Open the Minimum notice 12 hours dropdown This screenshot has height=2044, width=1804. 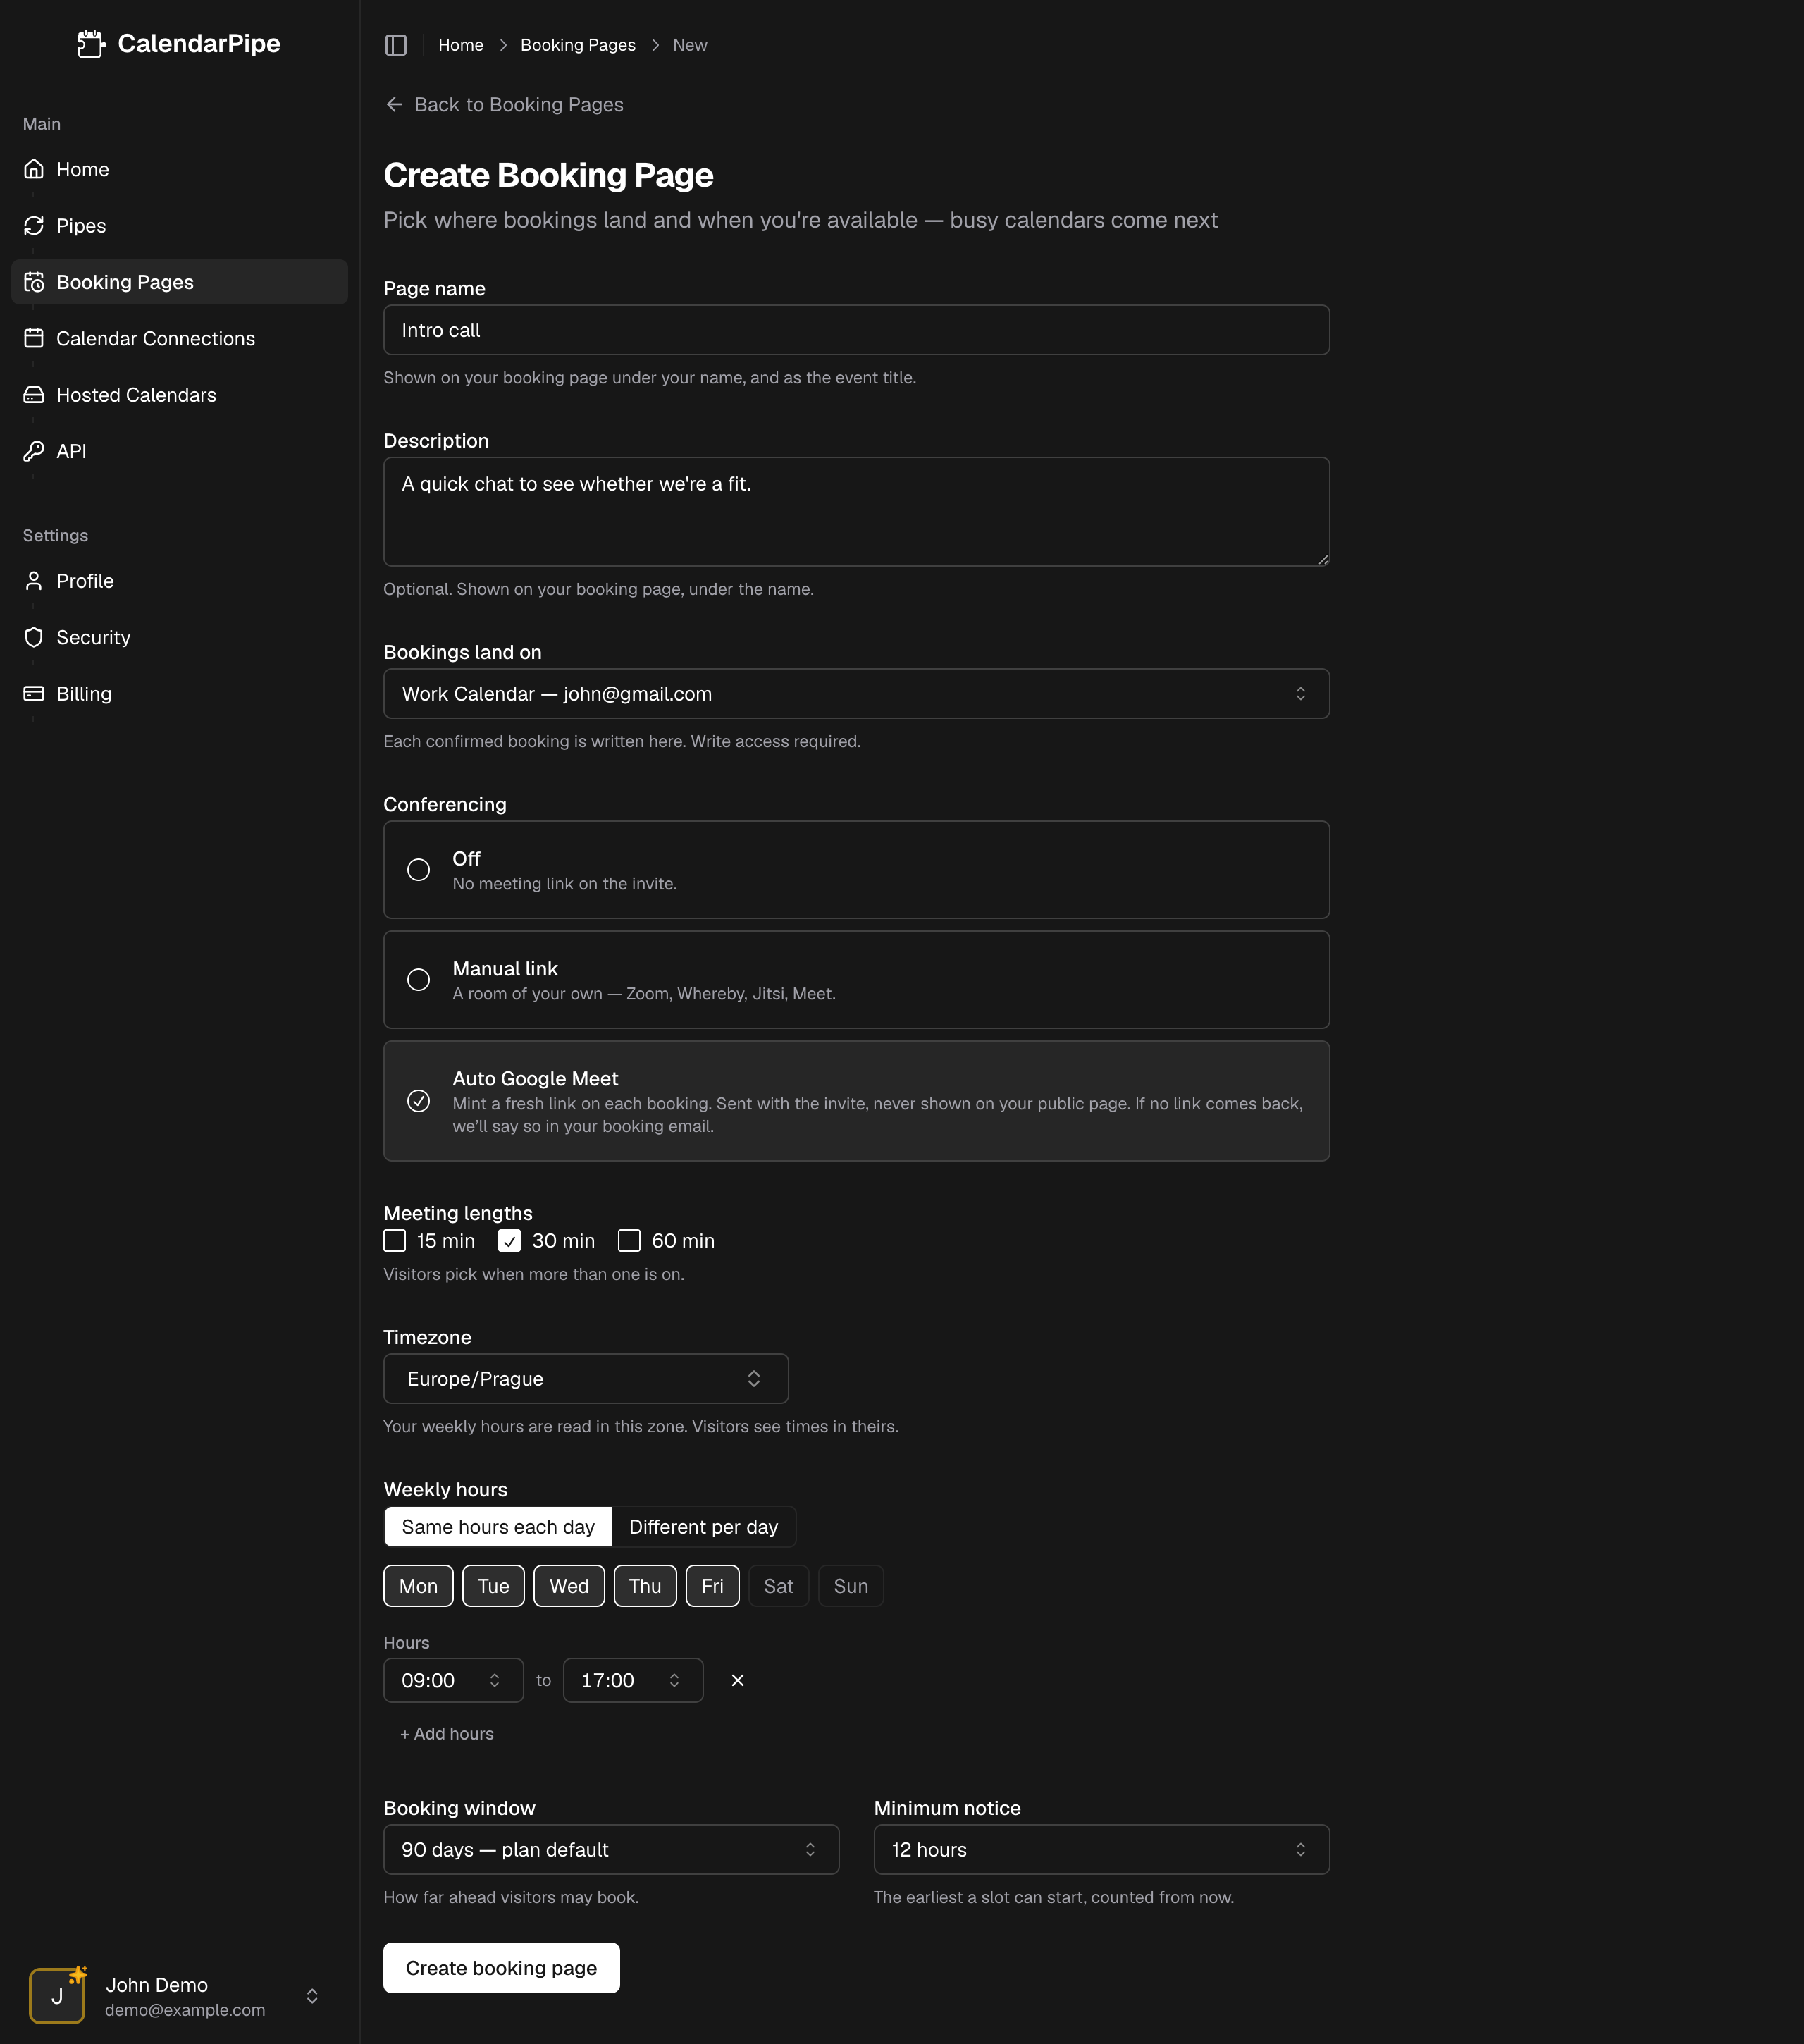click(1102, 1850)
